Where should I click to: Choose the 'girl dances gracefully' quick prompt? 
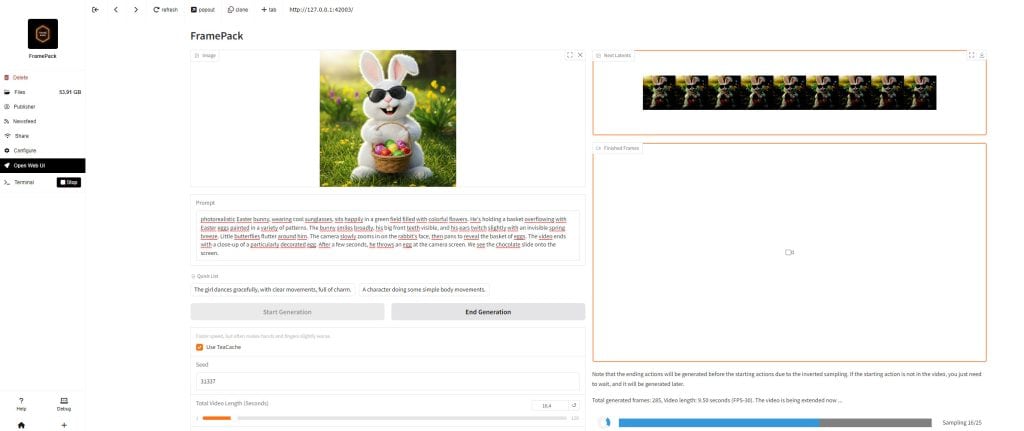pyautogui.click(x=273, y=289)
